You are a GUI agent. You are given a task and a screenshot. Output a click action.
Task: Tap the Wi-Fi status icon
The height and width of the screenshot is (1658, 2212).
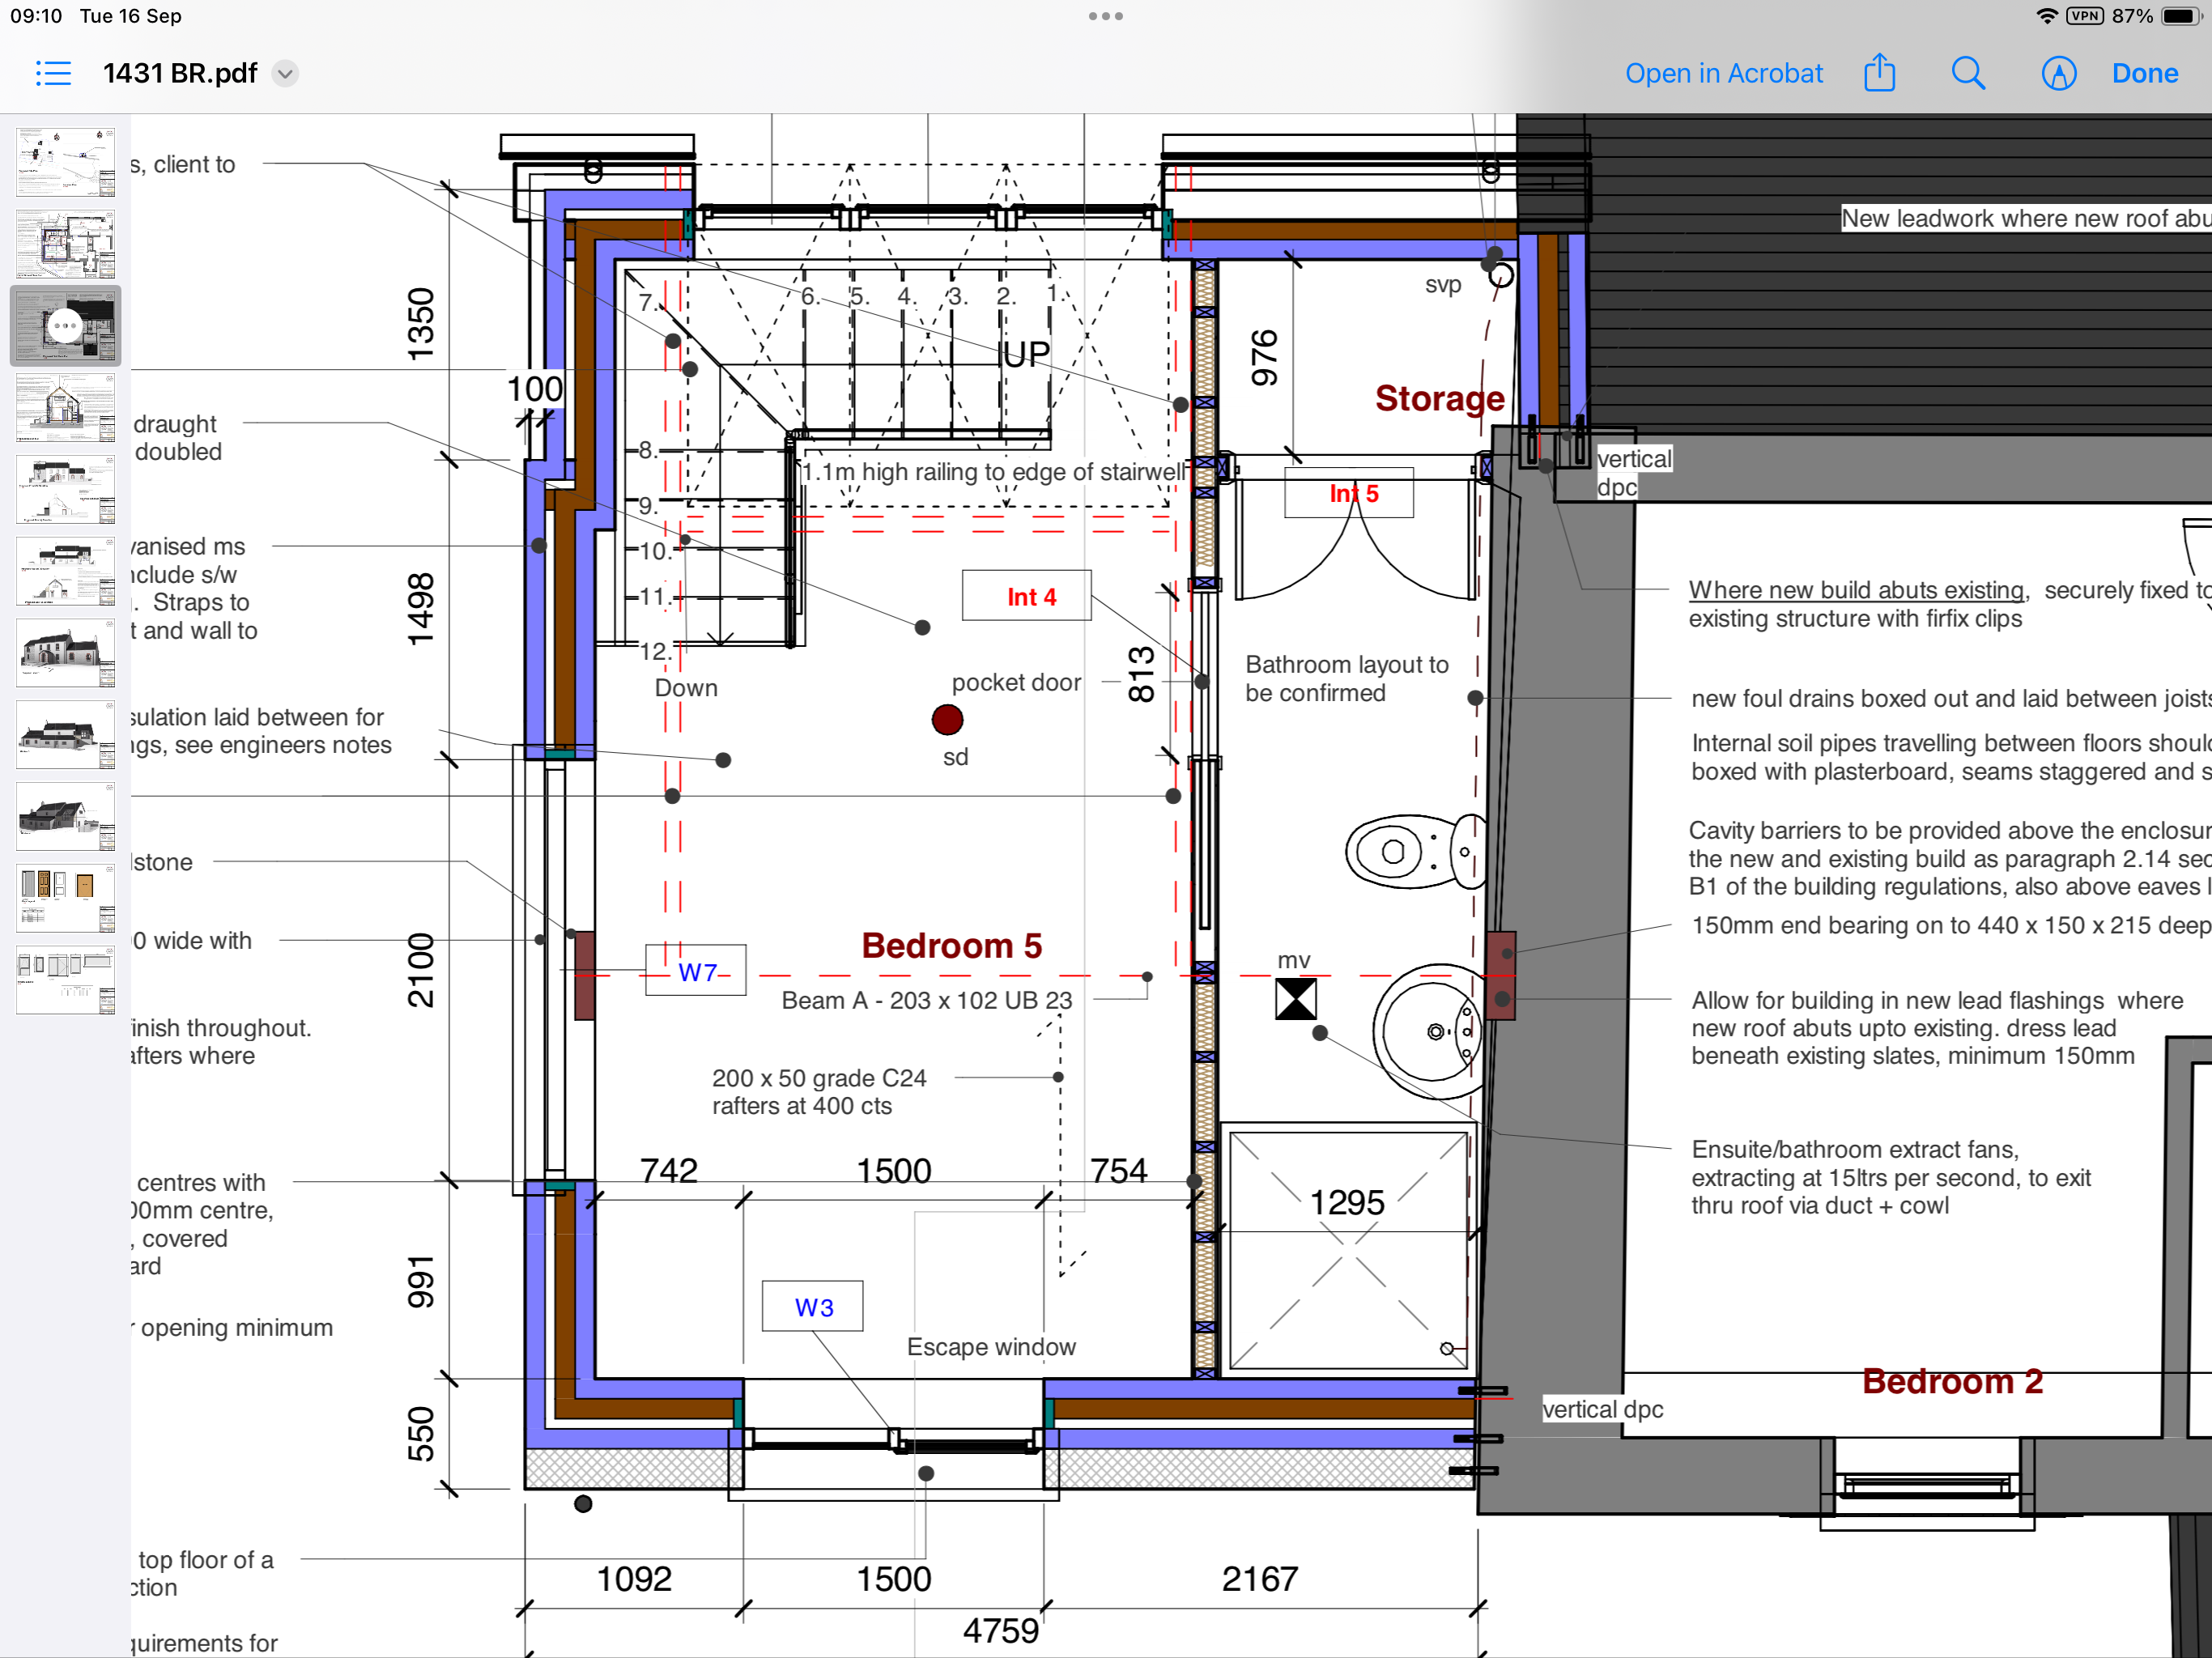2046,16
